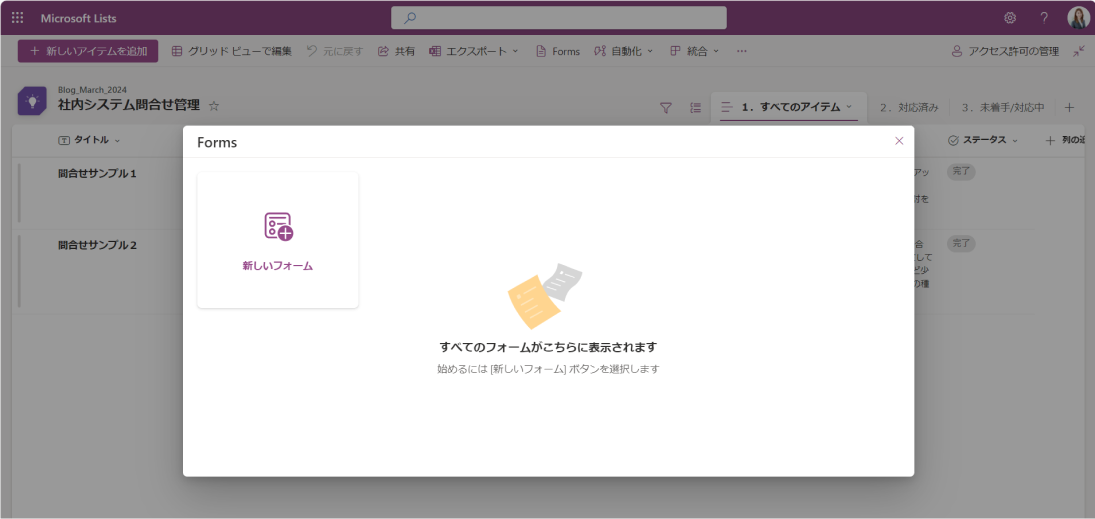Open the 自動化 dropdown
The height and width of the screenshot is (519, 1095).
[x=624, y=51]
